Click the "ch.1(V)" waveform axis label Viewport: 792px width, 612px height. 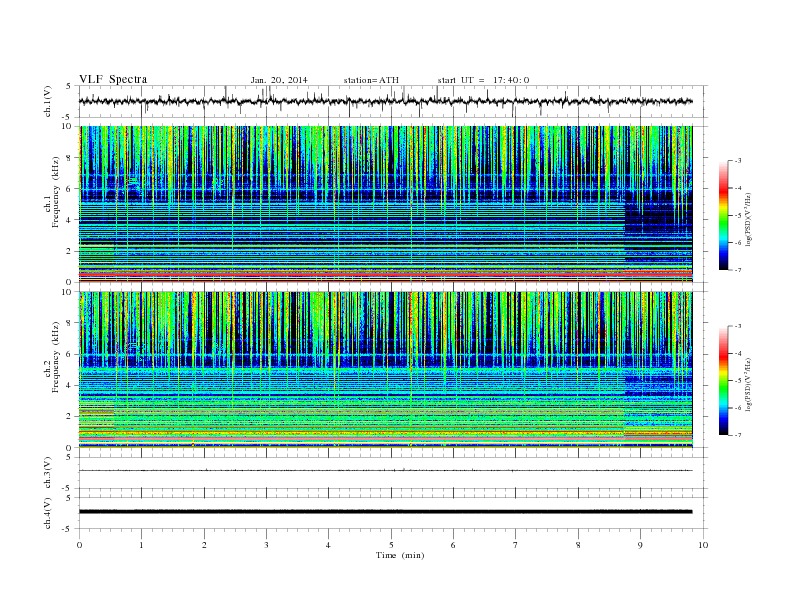[48, 101]
